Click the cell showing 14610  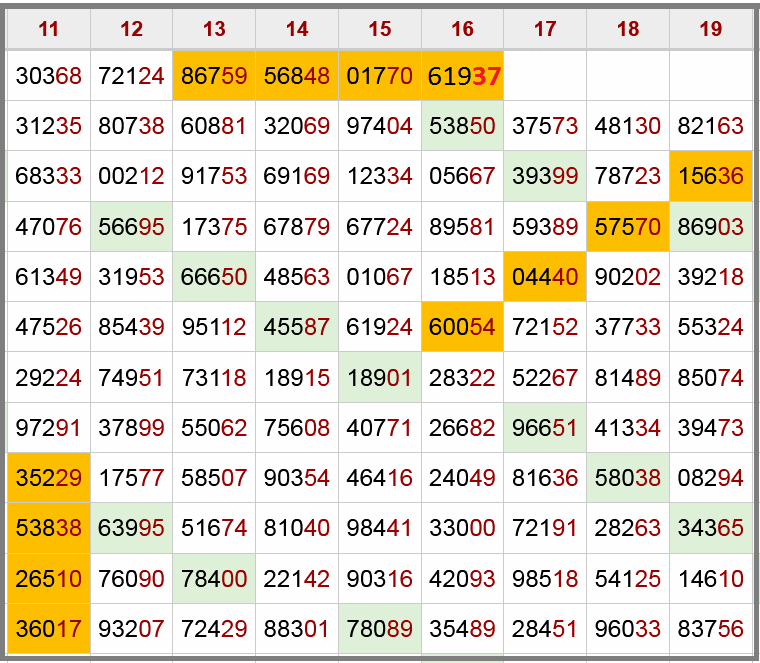click(x=711, y=578)
